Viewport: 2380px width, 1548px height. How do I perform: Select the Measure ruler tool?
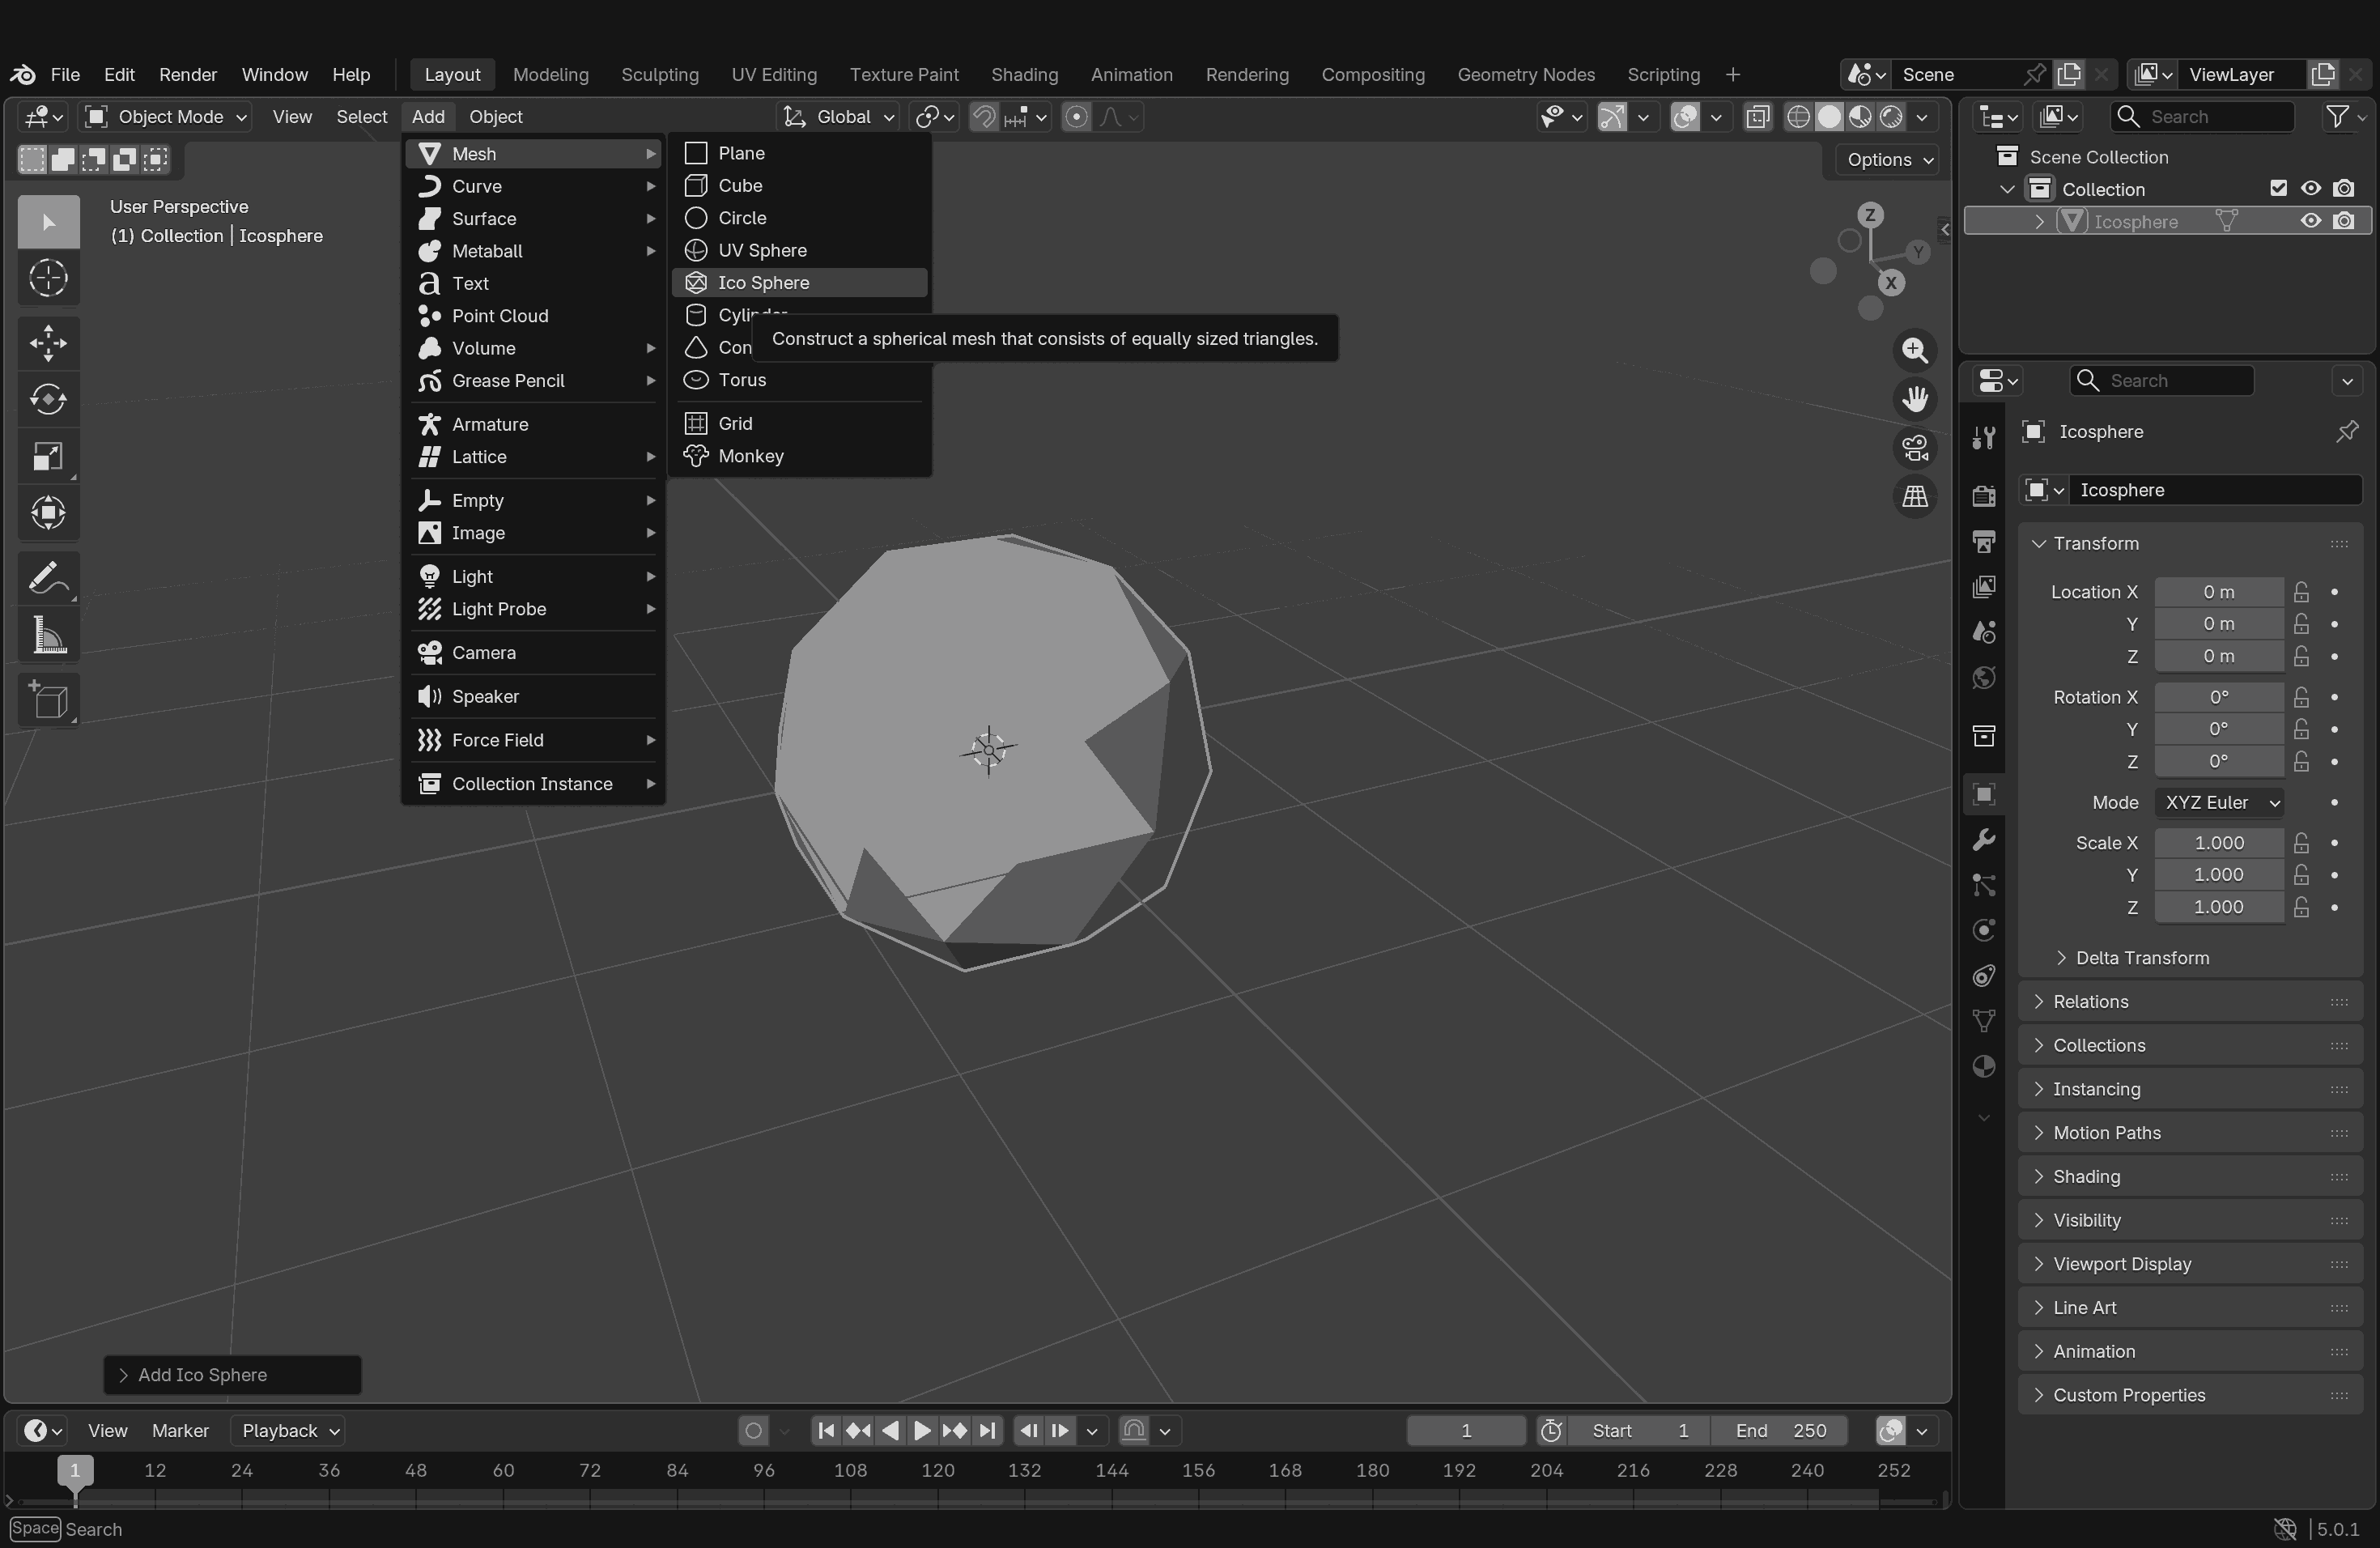click(x=48, y=636)
